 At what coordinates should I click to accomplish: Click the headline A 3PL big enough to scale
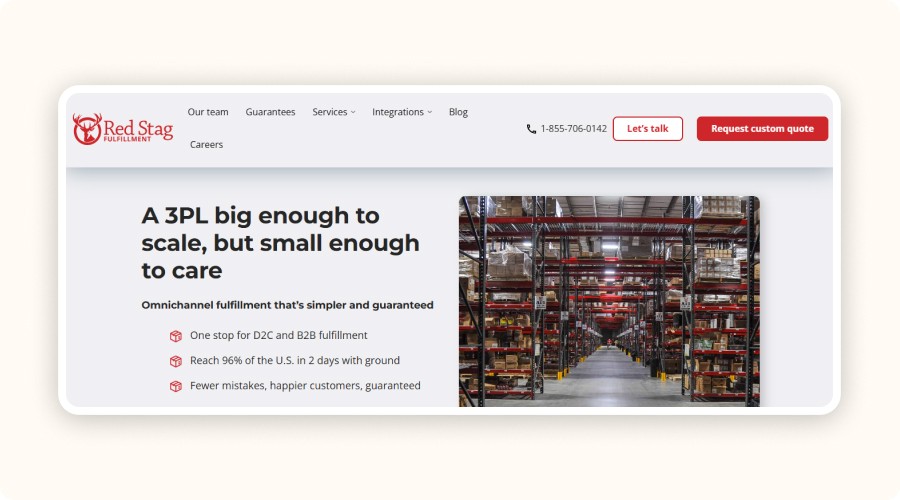(280, 243)
